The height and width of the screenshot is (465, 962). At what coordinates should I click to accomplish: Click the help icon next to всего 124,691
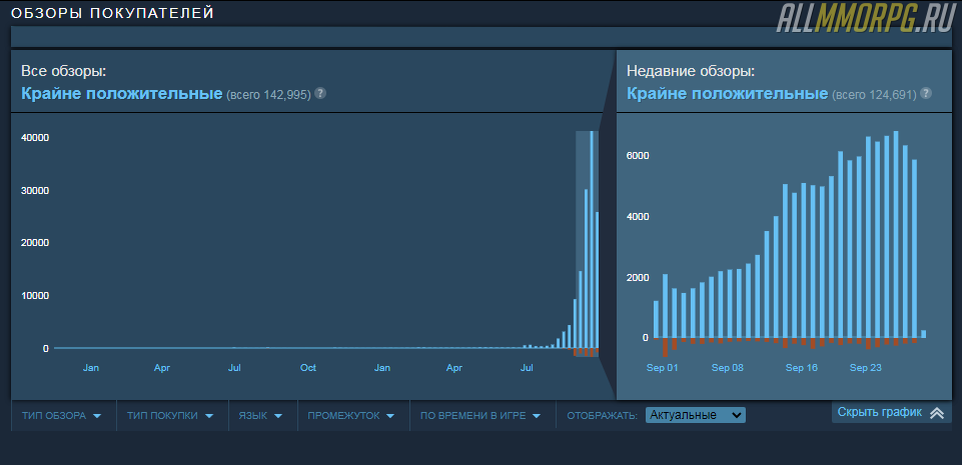pos(926,94)
